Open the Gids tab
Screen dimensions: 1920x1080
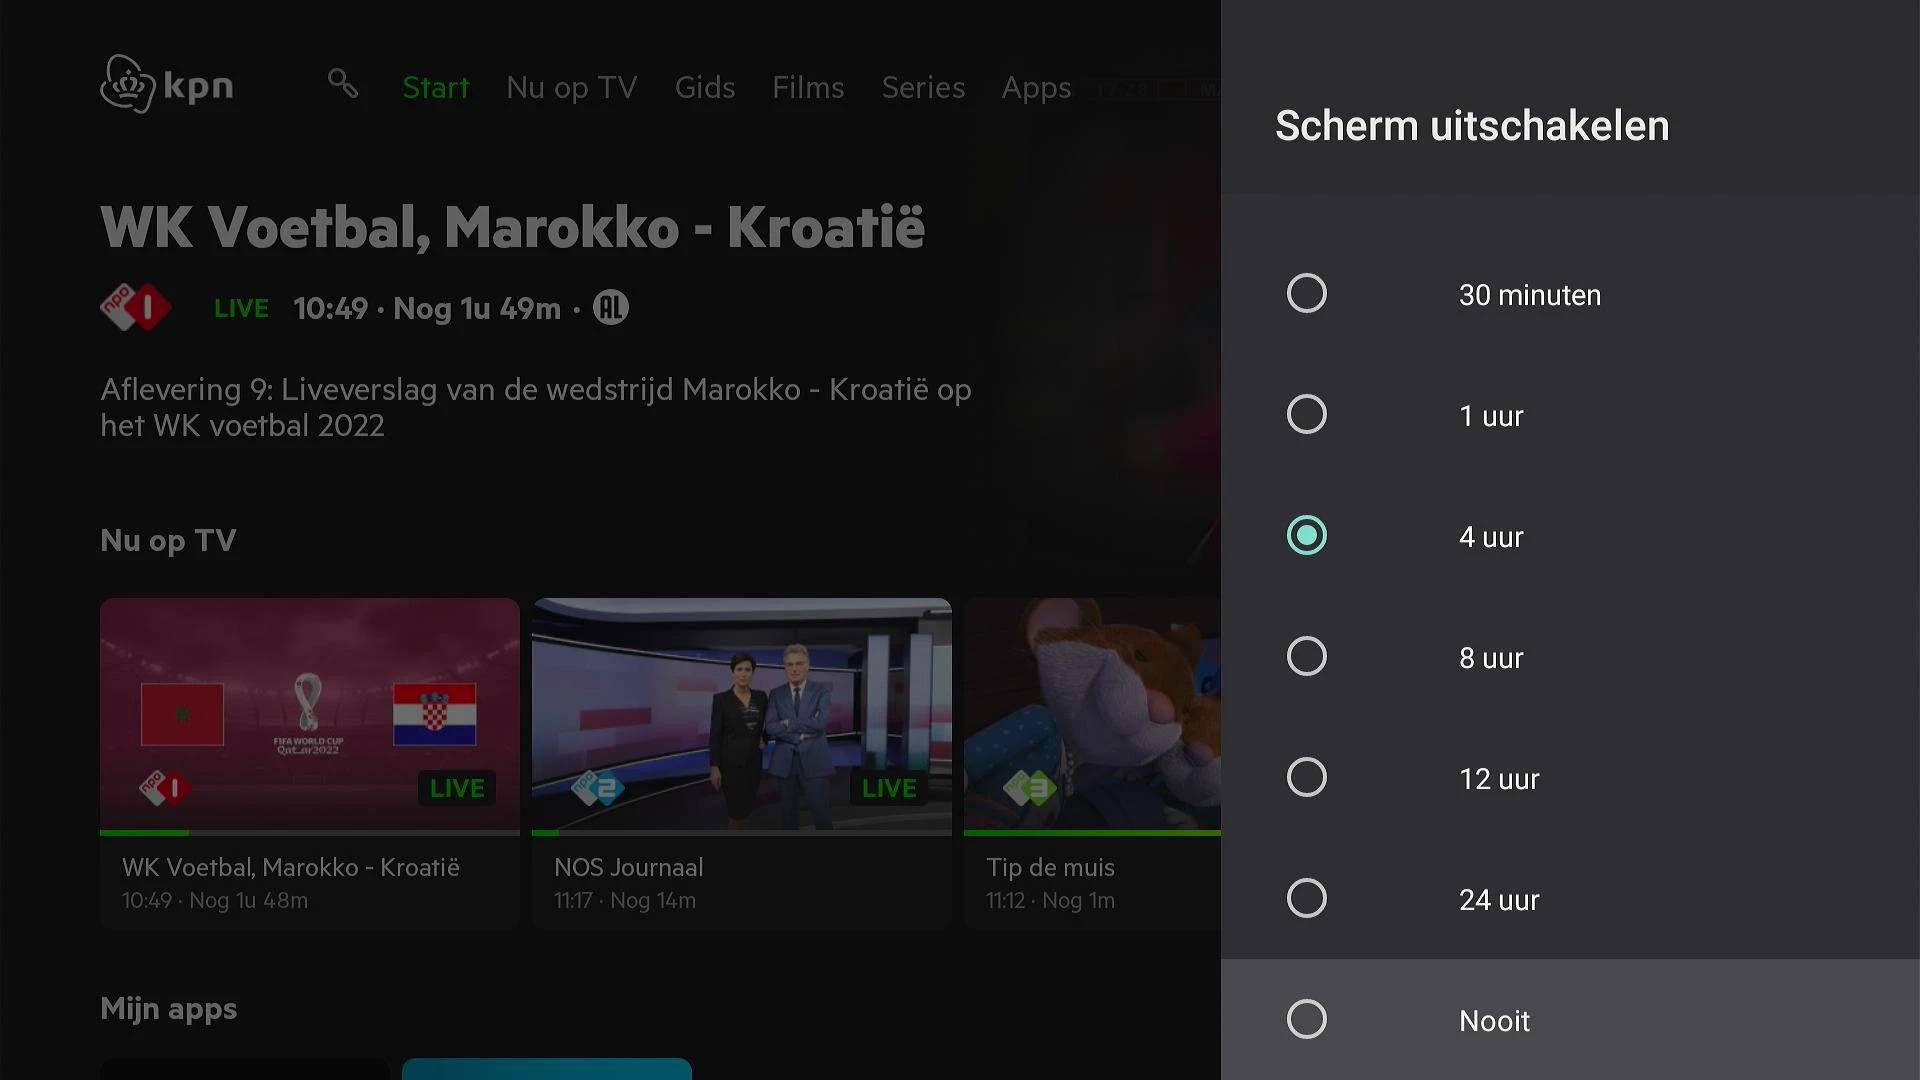(705, 87)
